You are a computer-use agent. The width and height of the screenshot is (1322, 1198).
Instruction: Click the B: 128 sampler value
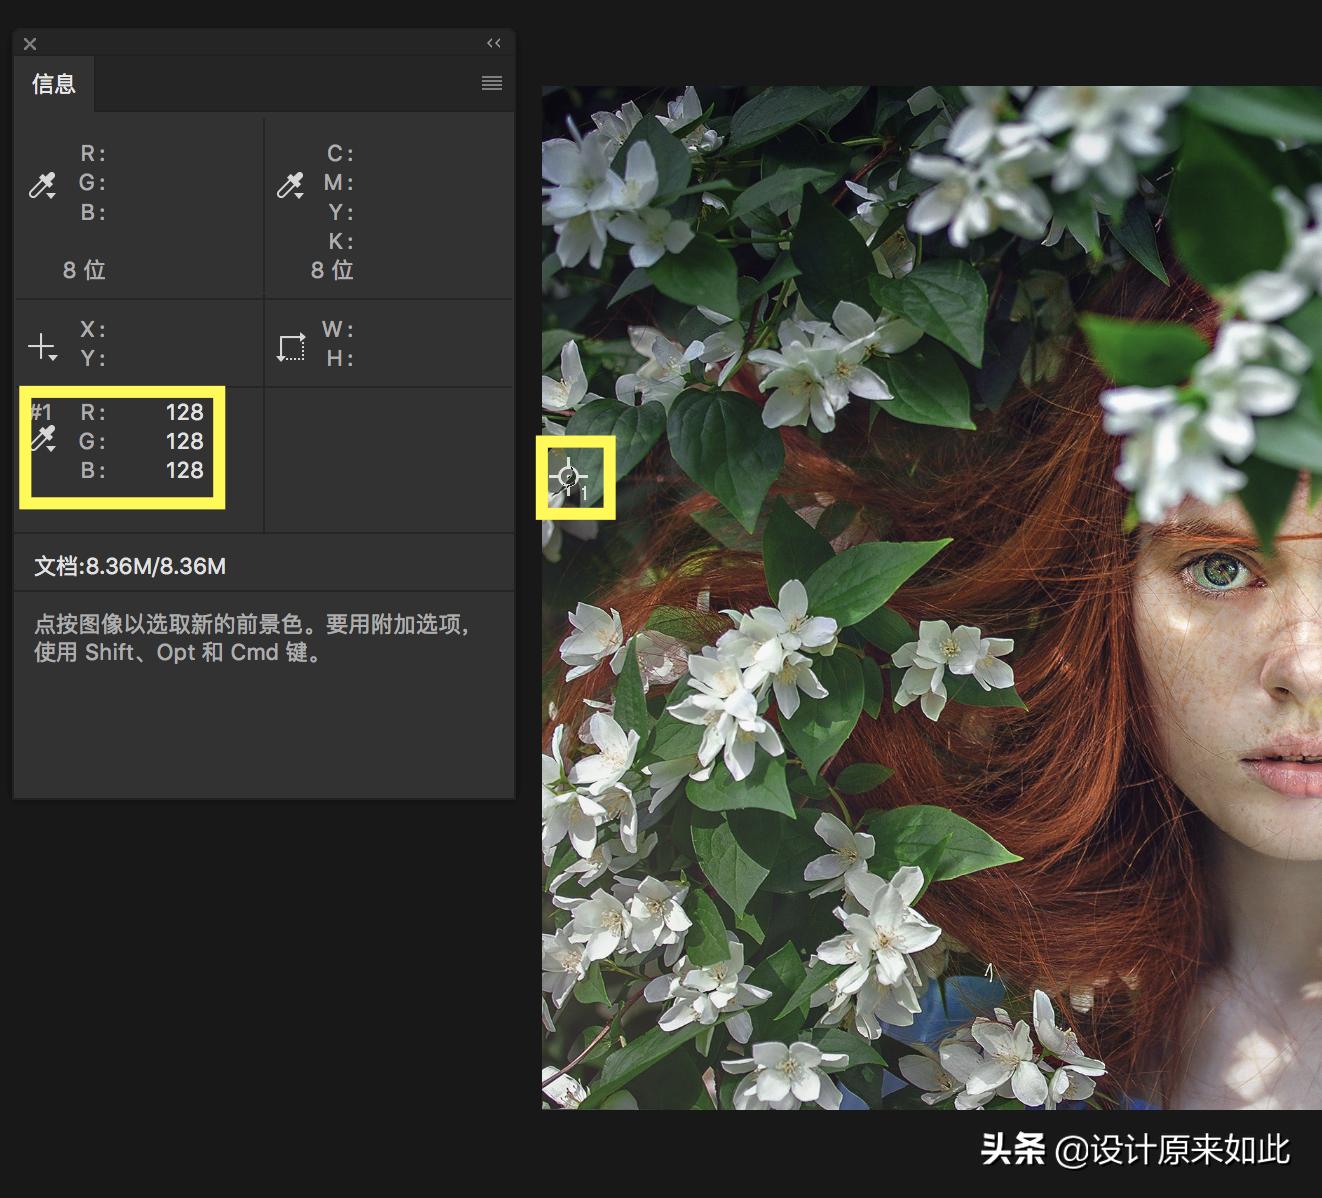click(185, 470)
